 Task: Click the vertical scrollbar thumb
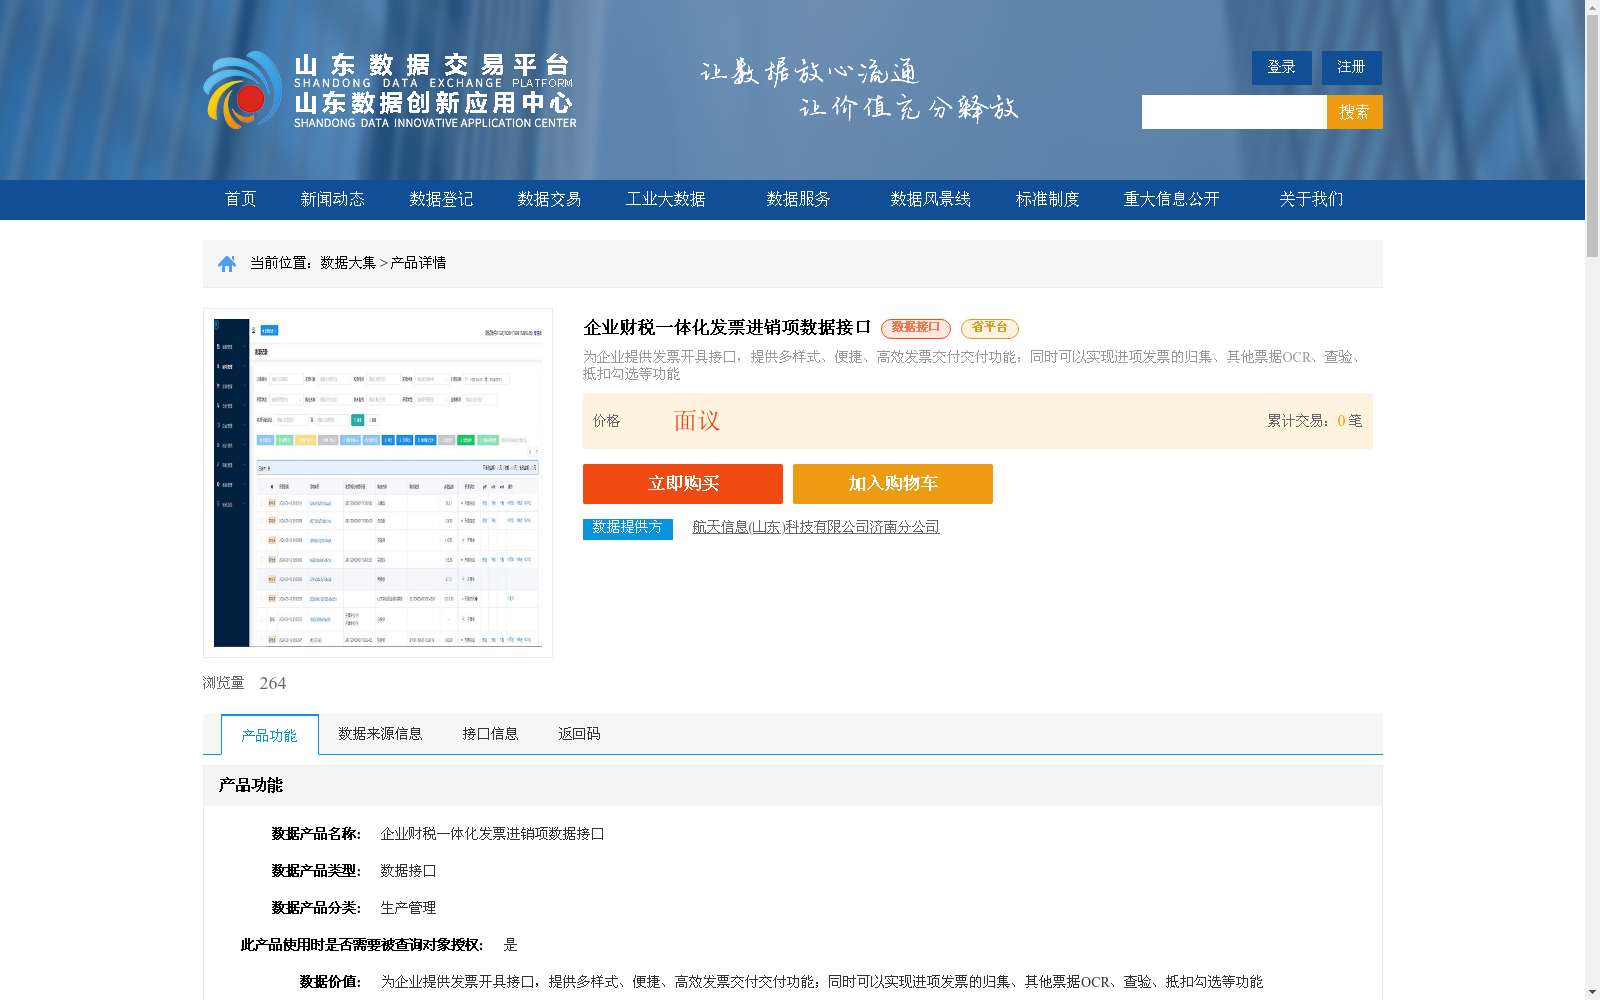[1592, 137]
